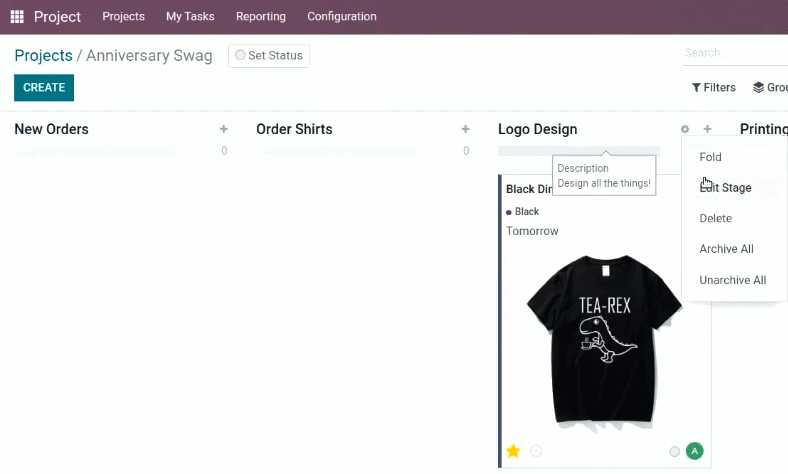
Task: Toggle the yellow priority star on task card
Action: (513, 451)
